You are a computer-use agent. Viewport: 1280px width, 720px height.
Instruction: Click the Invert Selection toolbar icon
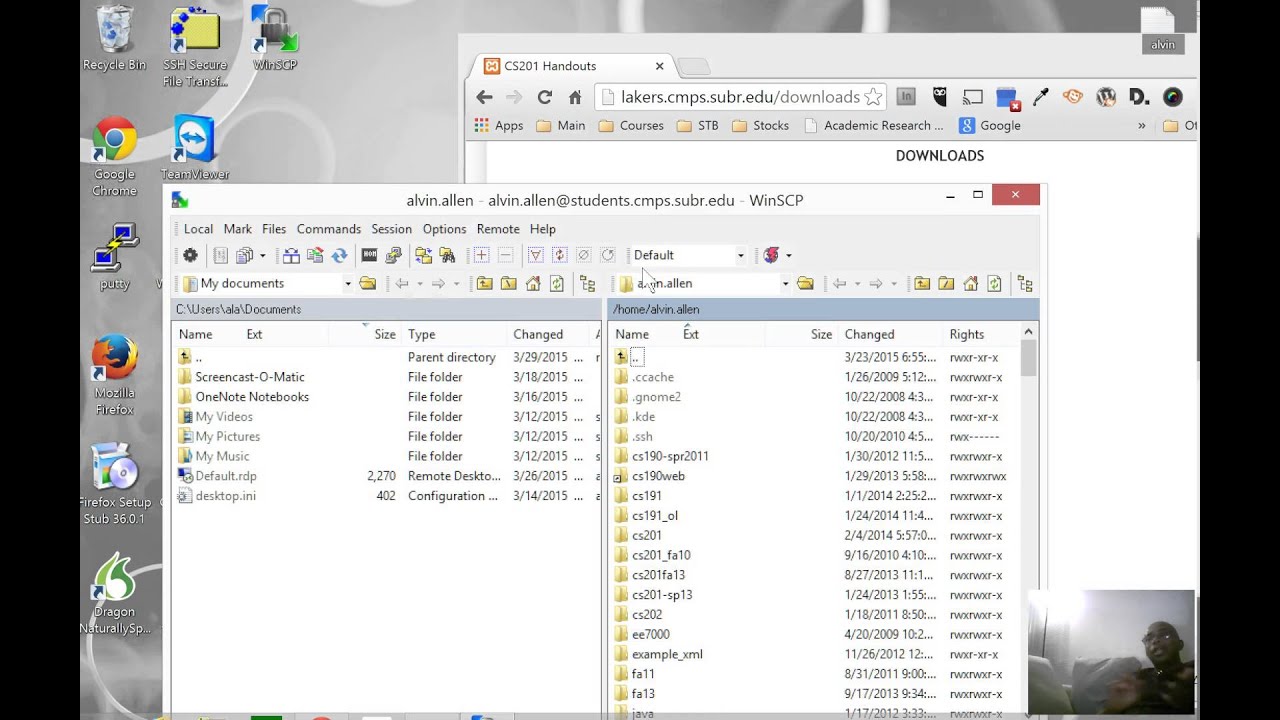559,255
